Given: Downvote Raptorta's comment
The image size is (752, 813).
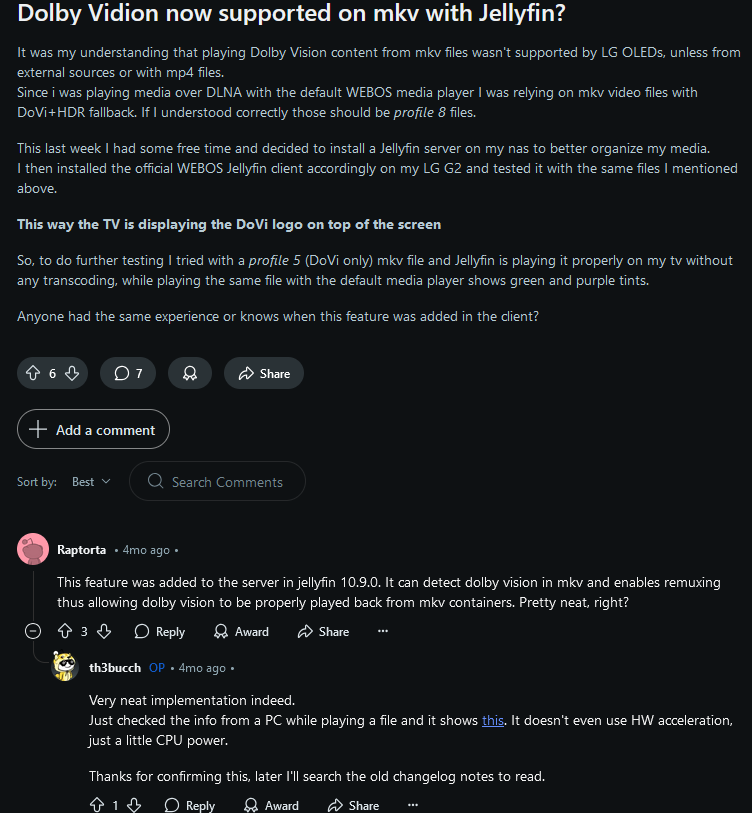Looking at the screenshot, I should (x=104, y=631).
